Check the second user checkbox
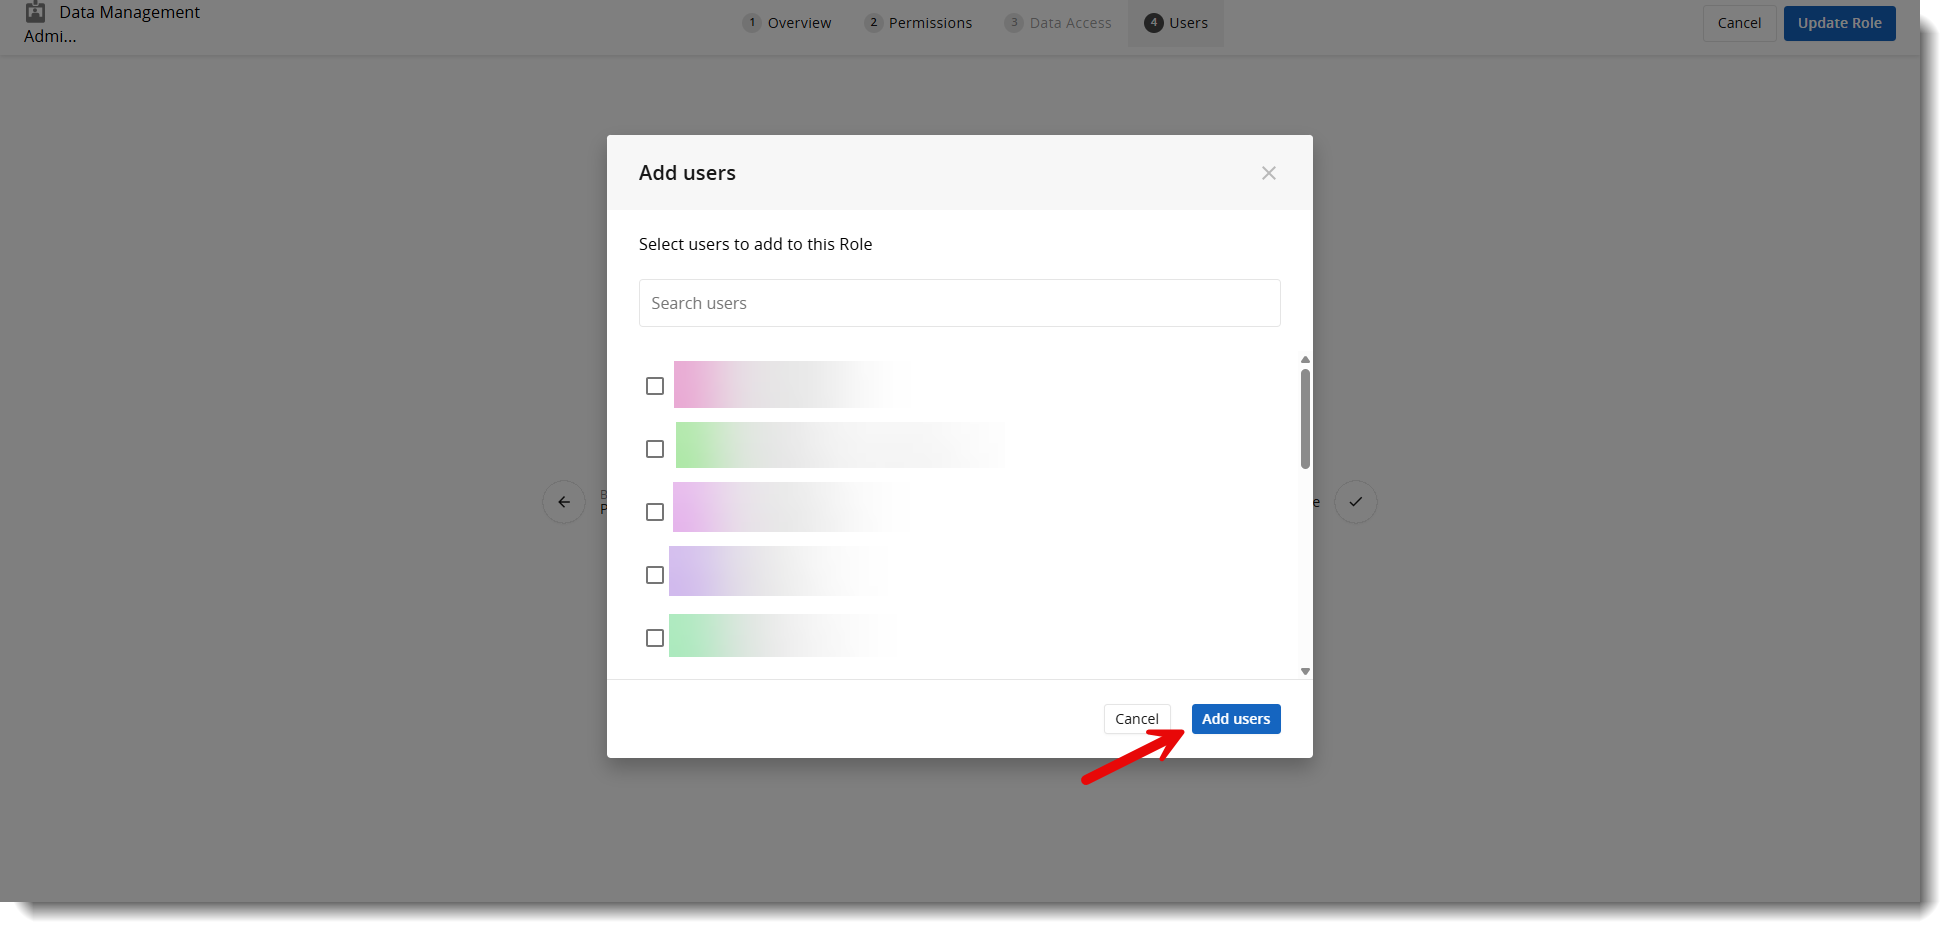 click(x=655, y=449)
